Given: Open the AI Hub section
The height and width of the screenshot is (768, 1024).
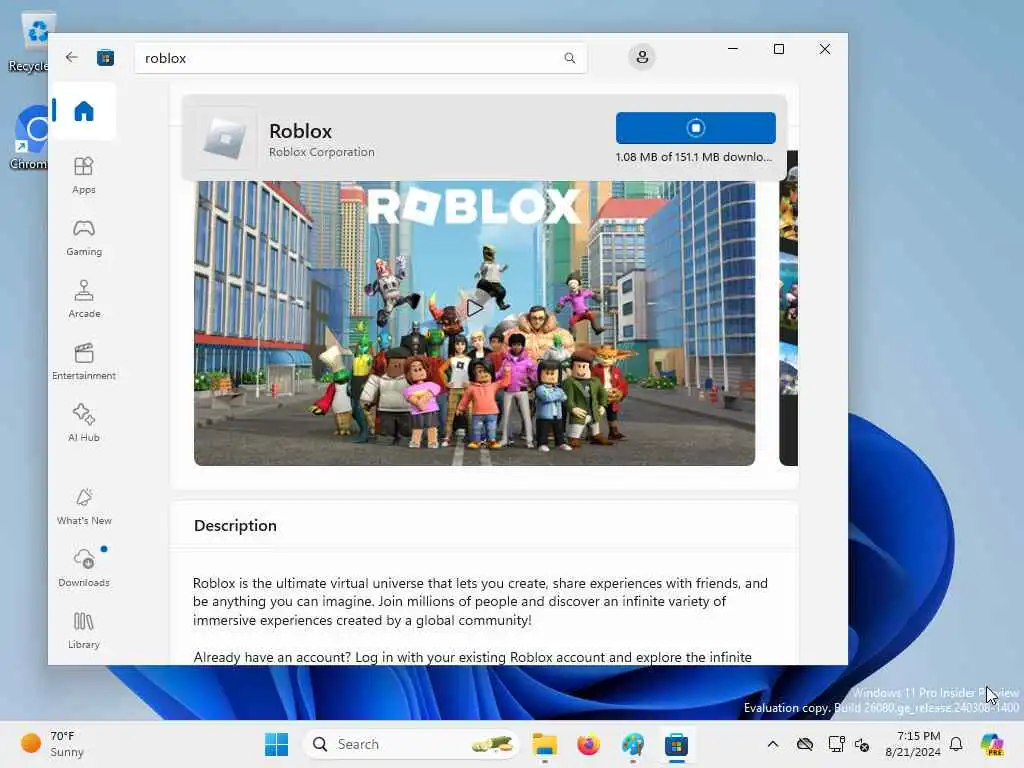Looking at the screenshot, I should click(x=84, y=423).
